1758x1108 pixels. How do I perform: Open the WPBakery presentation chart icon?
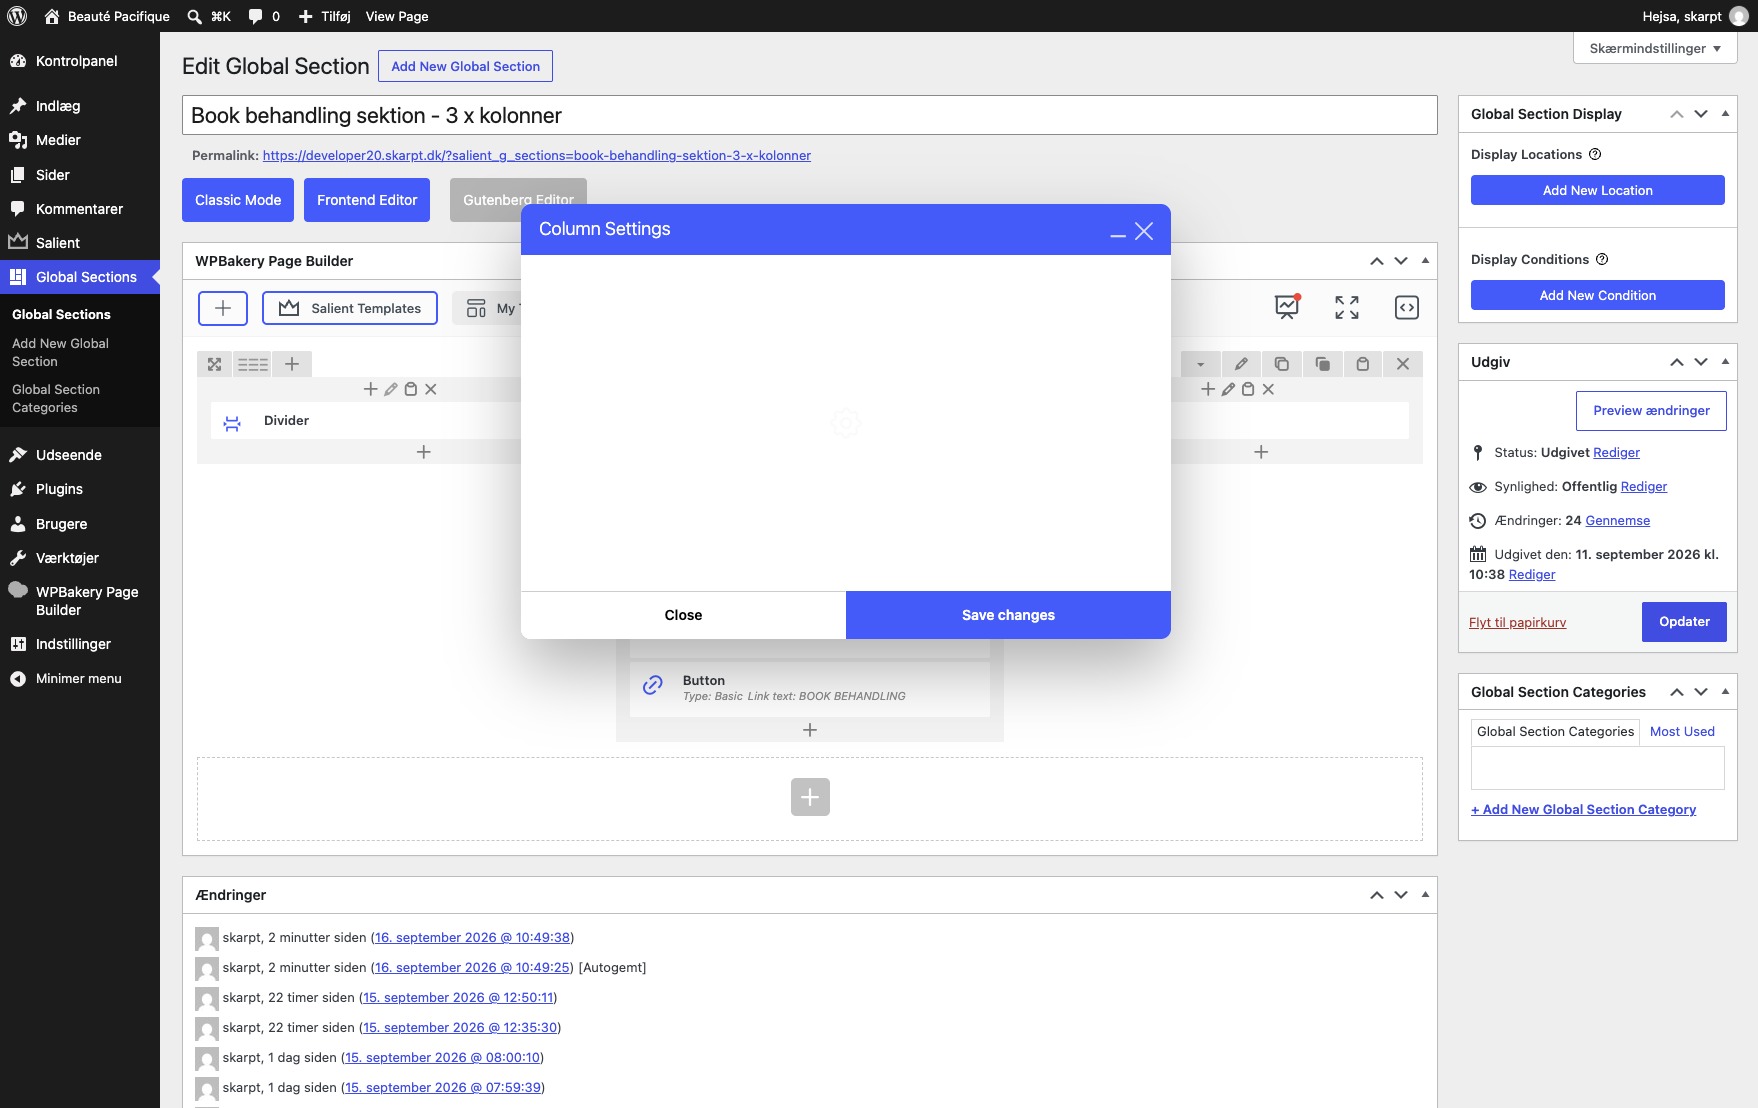(x=1287, y=308)
